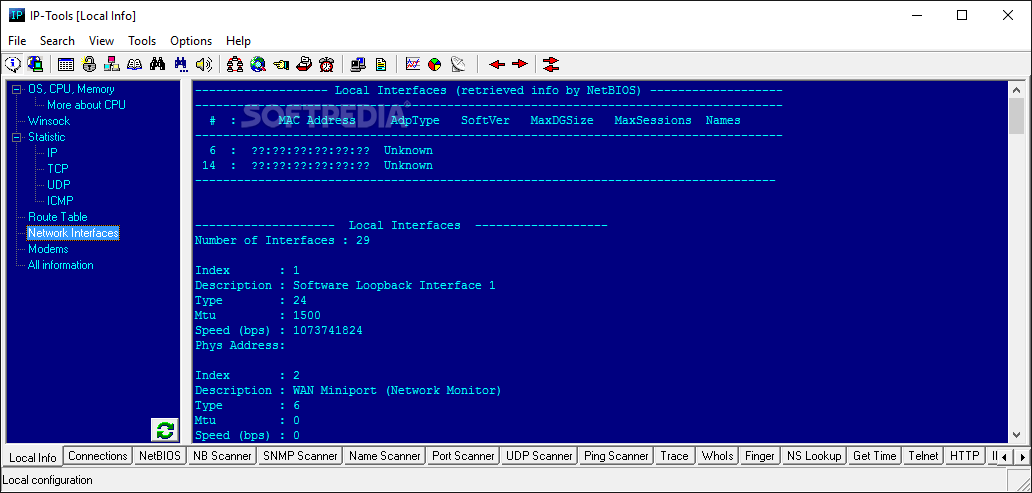Click the Local Info speech-bubble toolbar icon

13,64
